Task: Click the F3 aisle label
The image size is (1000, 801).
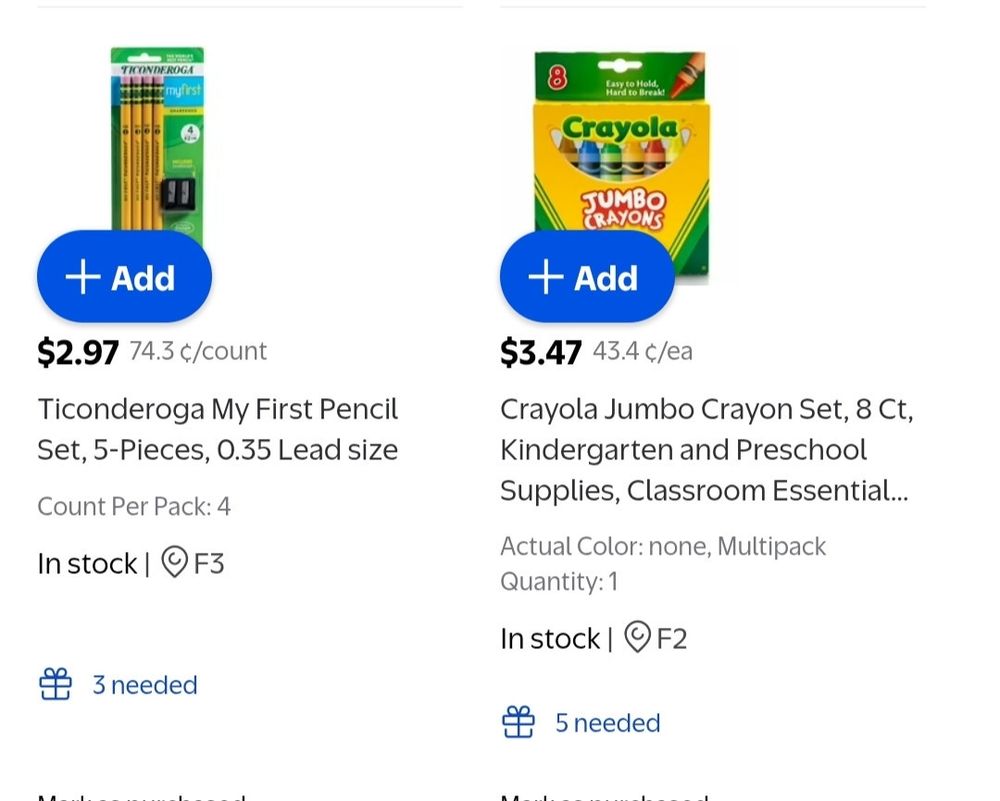Action: [x=209, y=563]
